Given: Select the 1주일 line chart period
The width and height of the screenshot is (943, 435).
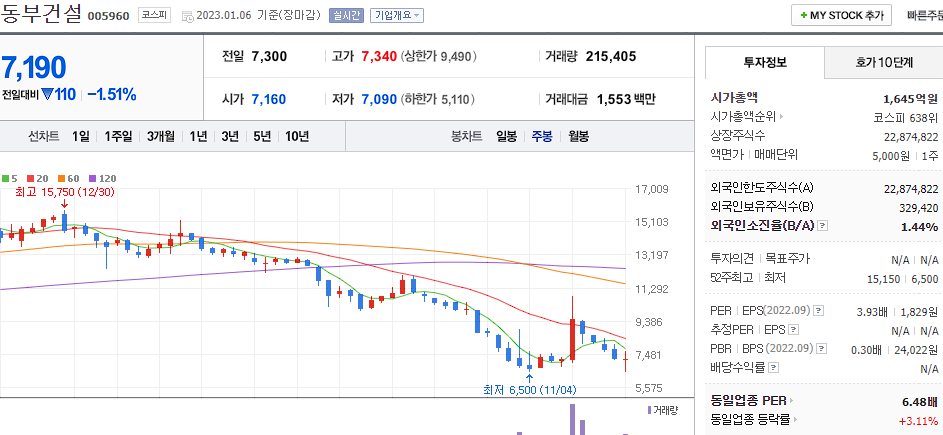Looking at the screenshot, I should click(x=118, y=137).
